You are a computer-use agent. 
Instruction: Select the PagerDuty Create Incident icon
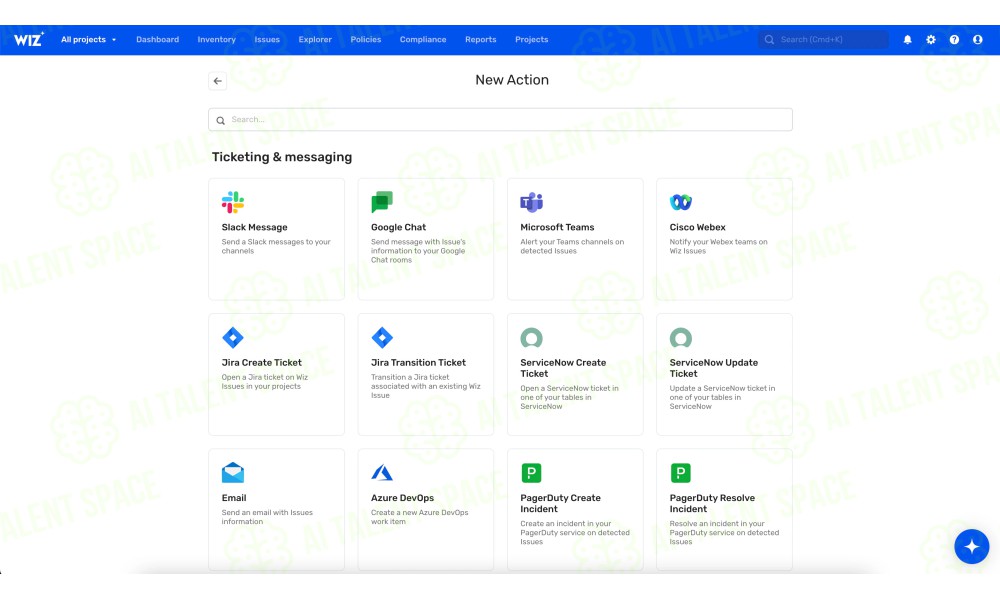(x=531, y=473)
